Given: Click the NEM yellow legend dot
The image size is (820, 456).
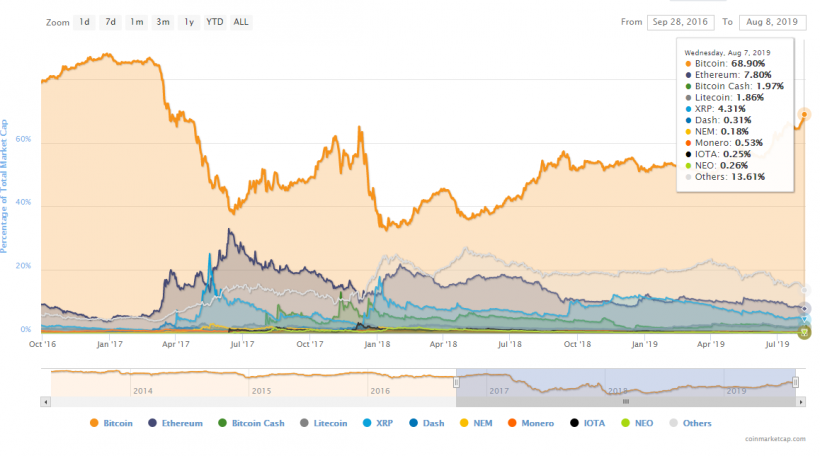Looking at the screenshot, I should click(x=464, y=423).
